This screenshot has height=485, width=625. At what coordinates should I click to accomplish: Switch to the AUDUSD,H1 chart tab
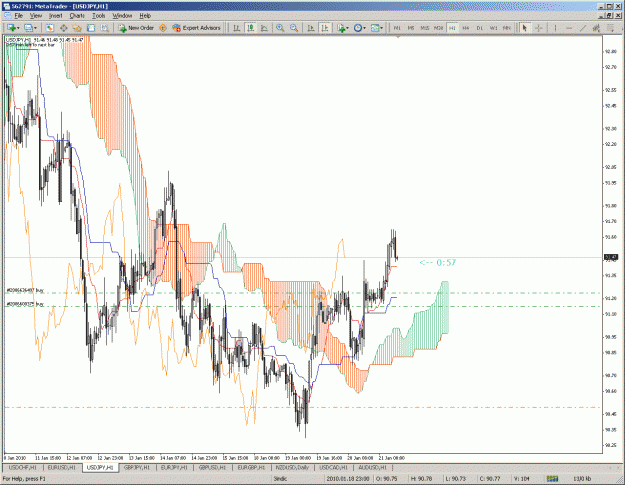(x=373, y=467)
